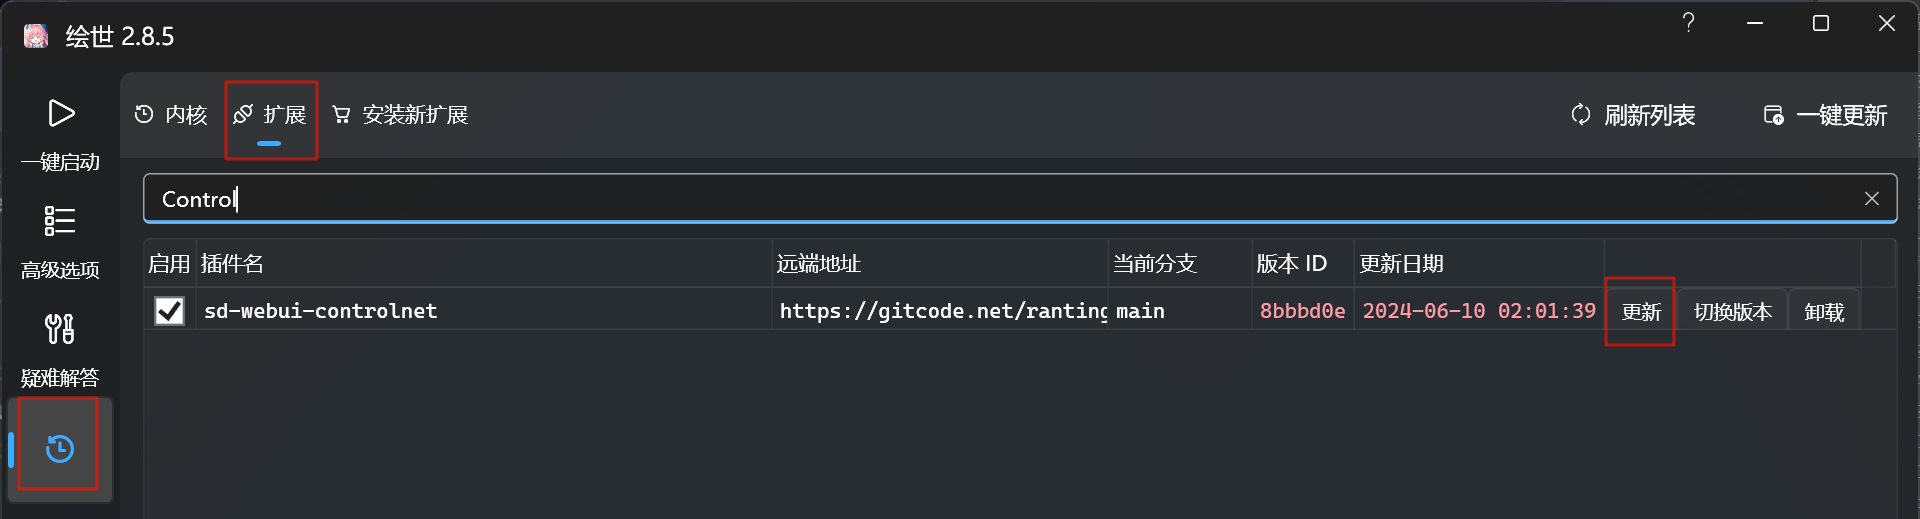Viewport: 1920px width, 519px height.
Task: Close the 绘世 window
Action: click(x=1887, y=23)
